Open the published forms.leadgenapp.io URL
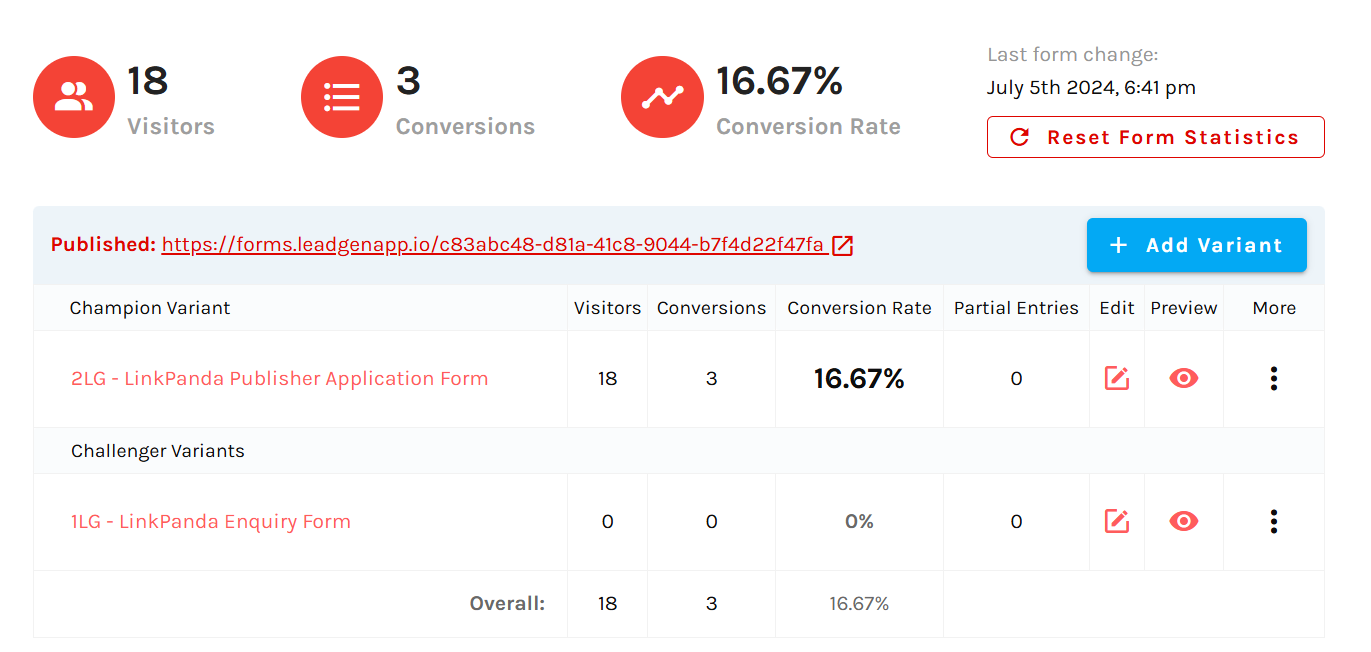Image resolution: width=1371 pixels, height=652 pixels. coord(493,245)
